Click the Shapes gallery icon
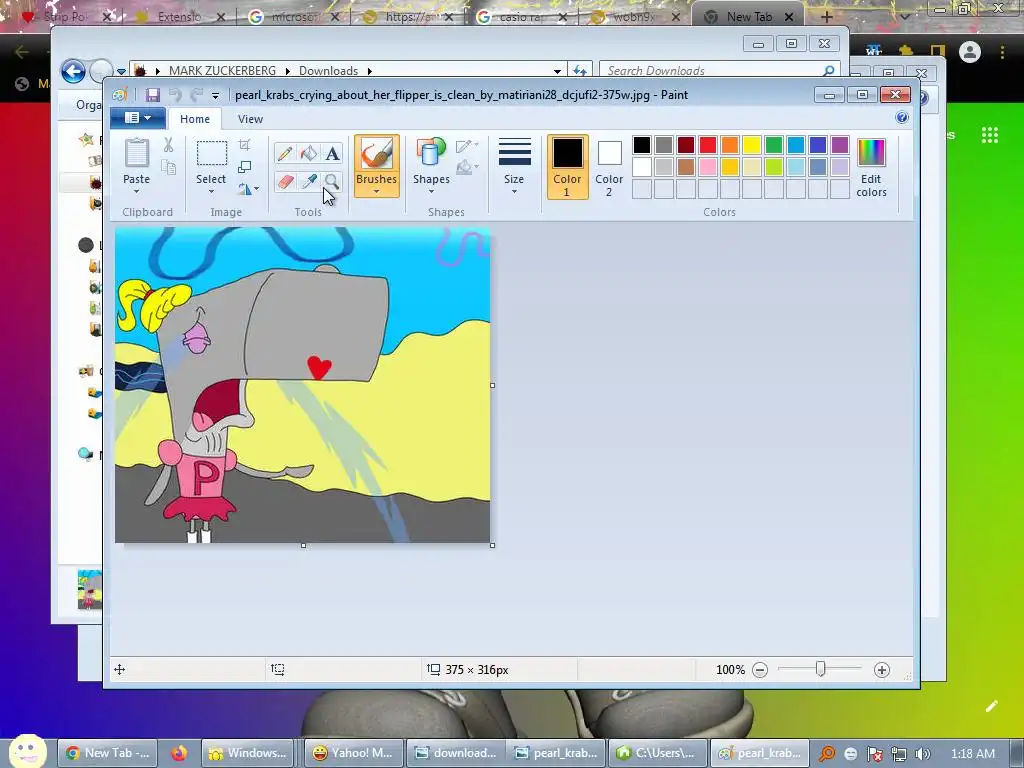Viewport: 1024px width, 768px height. point(431,153)
